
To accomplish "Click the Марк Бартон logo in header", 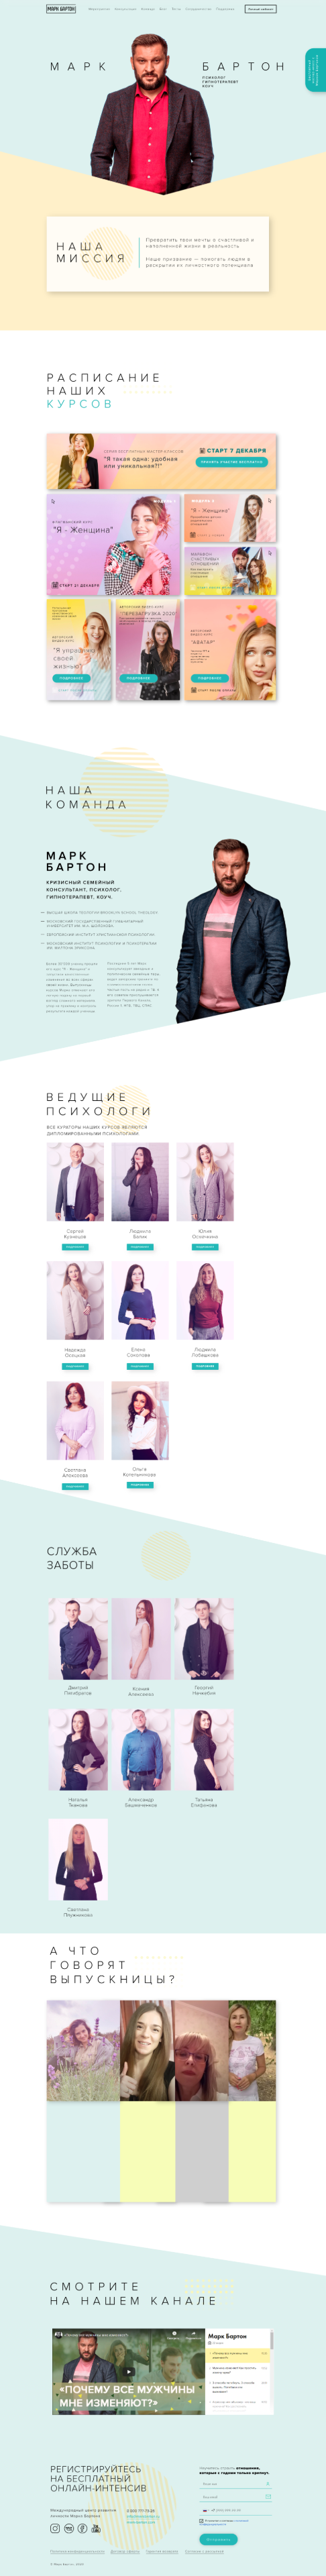I will pyautogui.click(x=61, y=9).
